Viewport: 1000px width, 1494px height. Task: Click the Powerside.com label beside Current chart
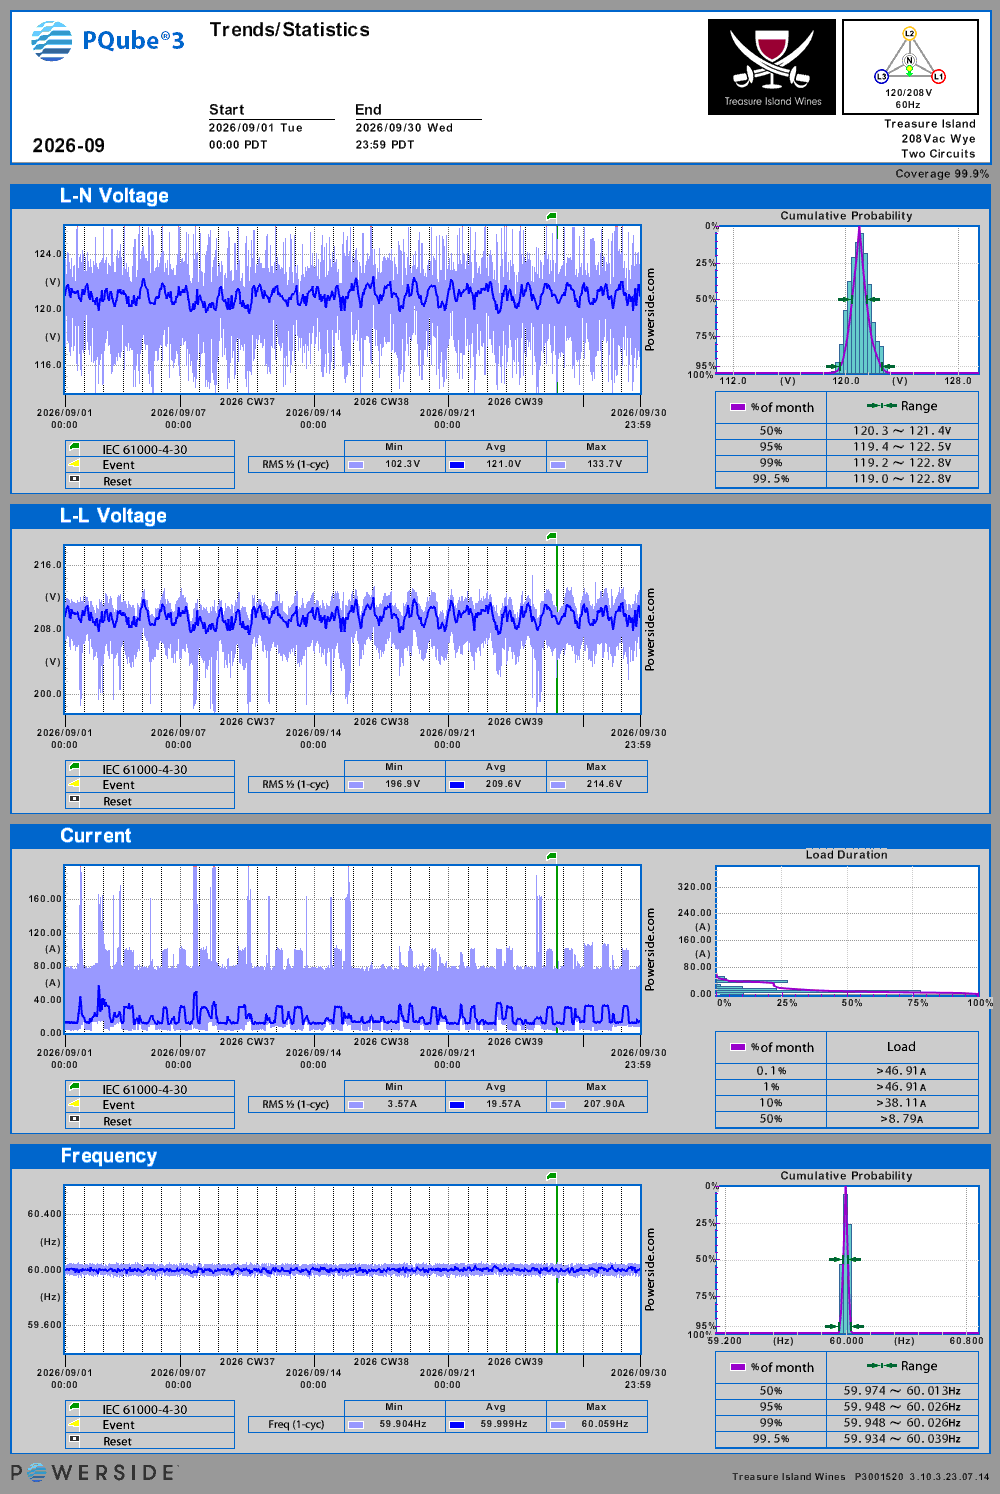click(650, 949)
